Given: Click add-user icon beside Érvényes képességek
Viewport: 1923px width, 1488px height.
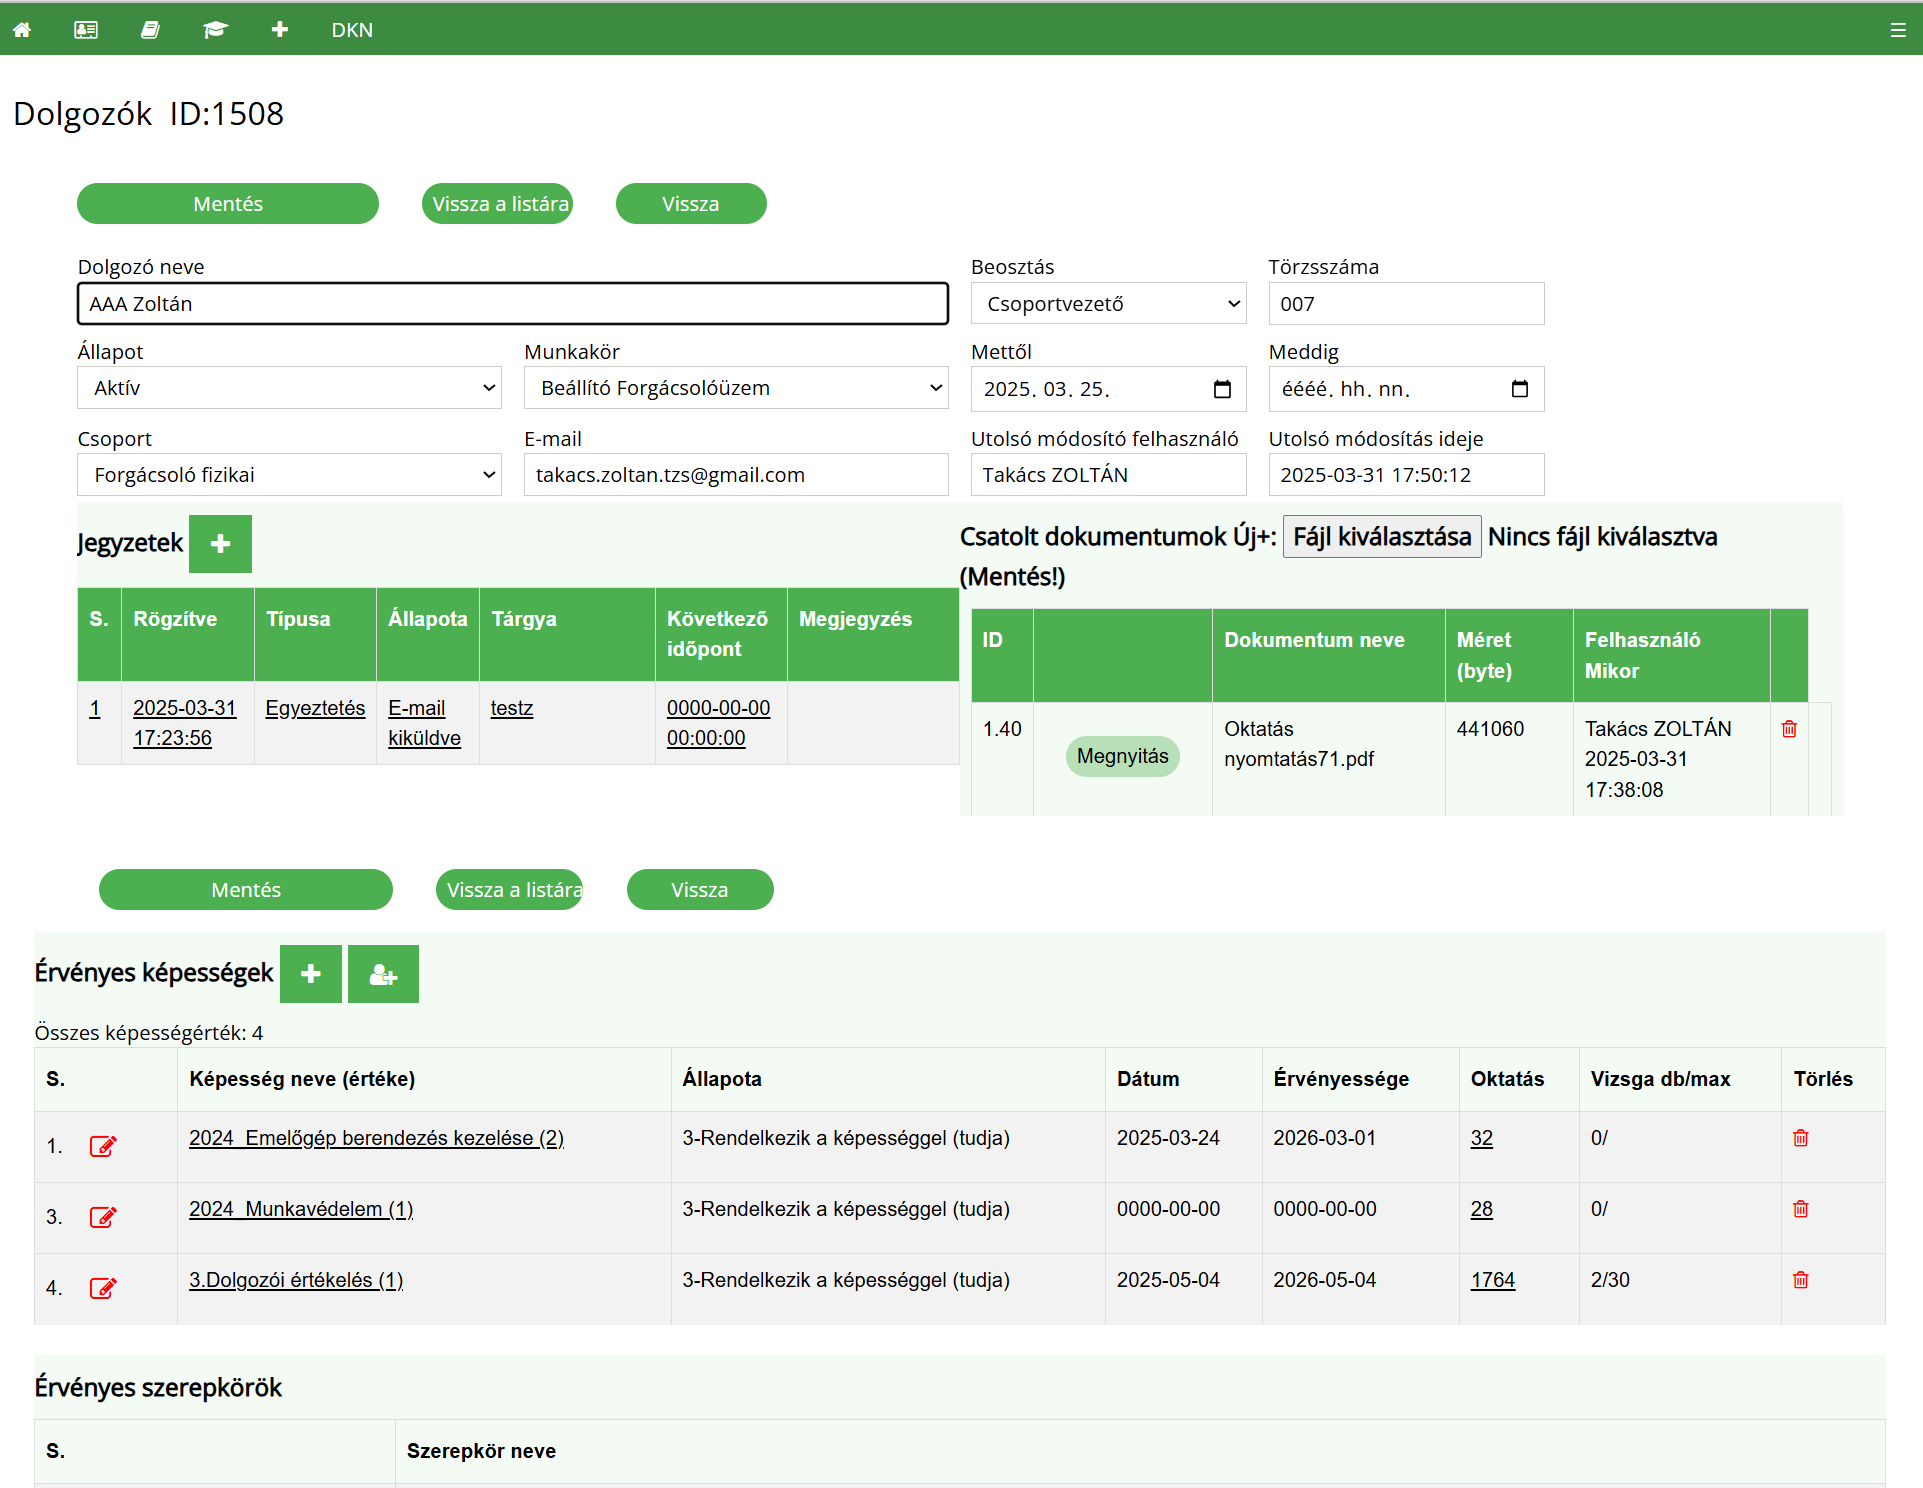Looking at the screenshot, I should (383, 974).
